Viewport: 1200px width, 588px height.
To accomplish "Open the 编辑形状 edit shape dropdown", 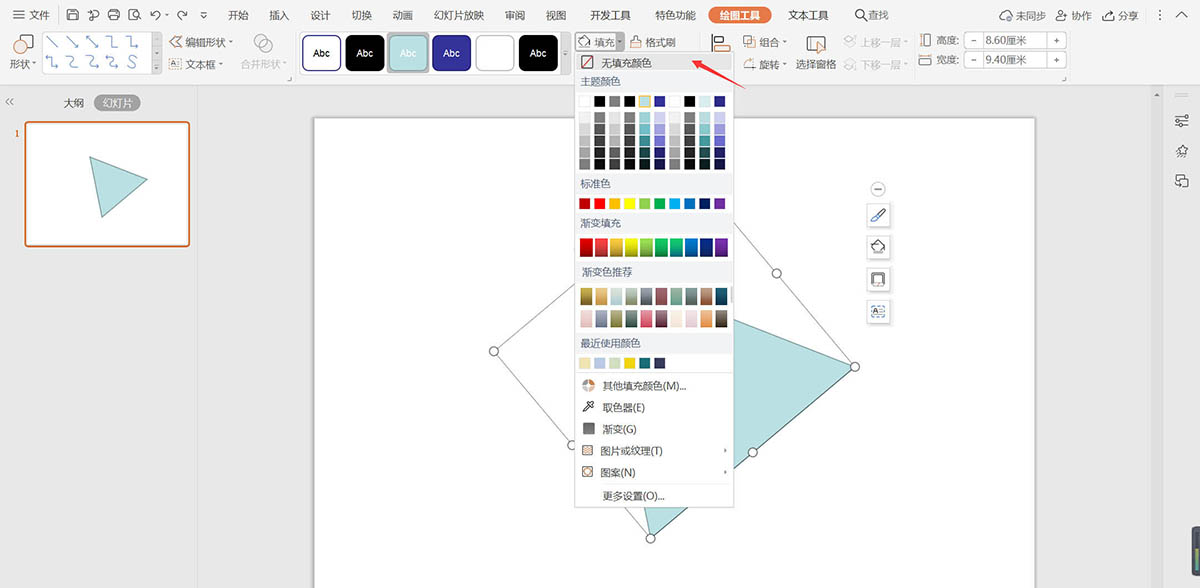I will [x=202, y=42].
